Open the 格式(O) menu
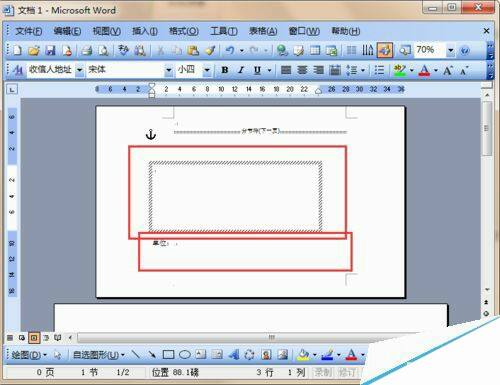The image size is (500, 385). (x=184, y=31)
